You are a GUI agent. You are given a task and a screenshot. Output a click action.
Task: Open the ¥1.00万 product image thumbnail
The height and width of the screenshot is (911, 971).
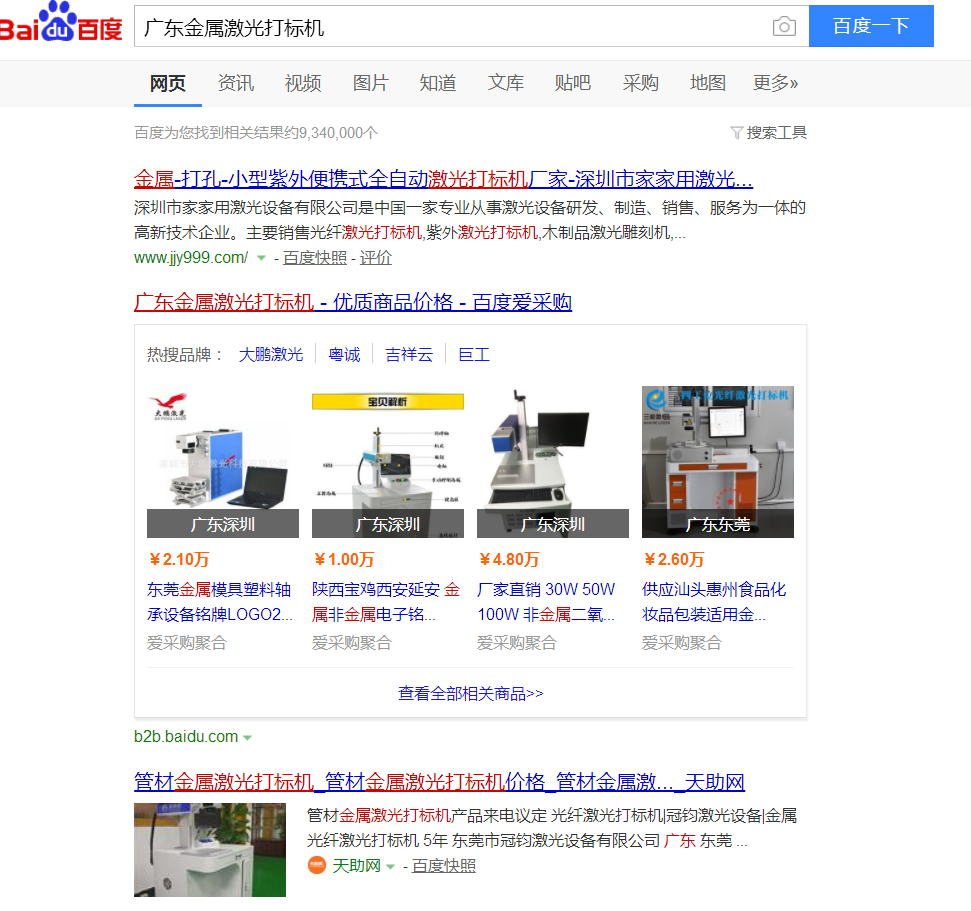point(388,462)
